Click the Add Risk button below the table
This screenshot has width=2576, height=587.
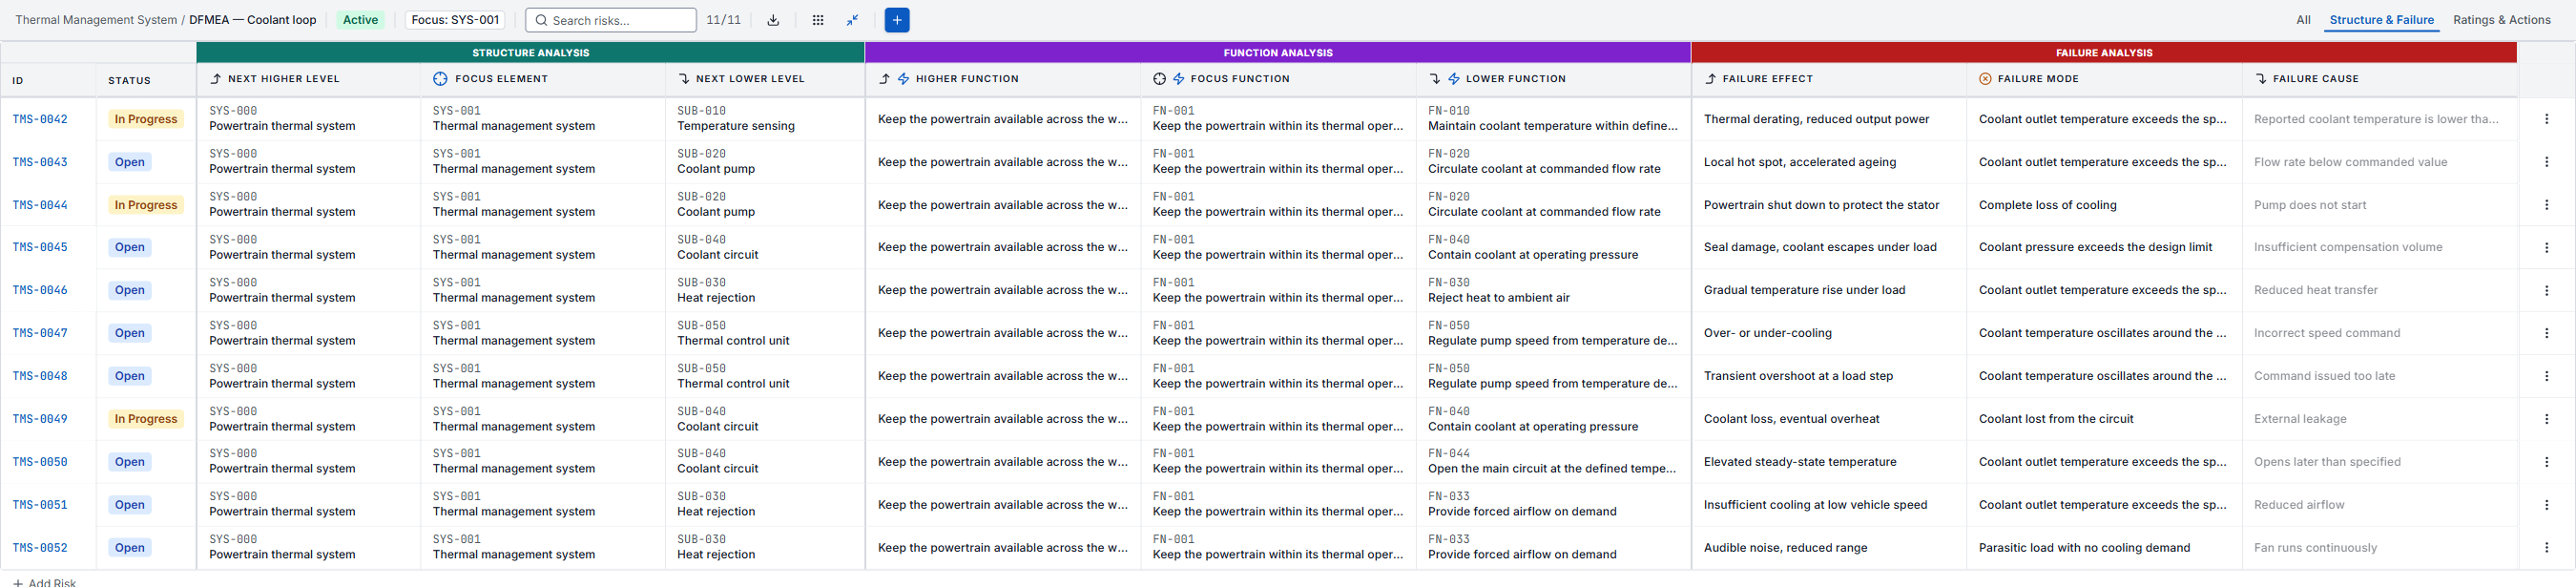(45, 582)
